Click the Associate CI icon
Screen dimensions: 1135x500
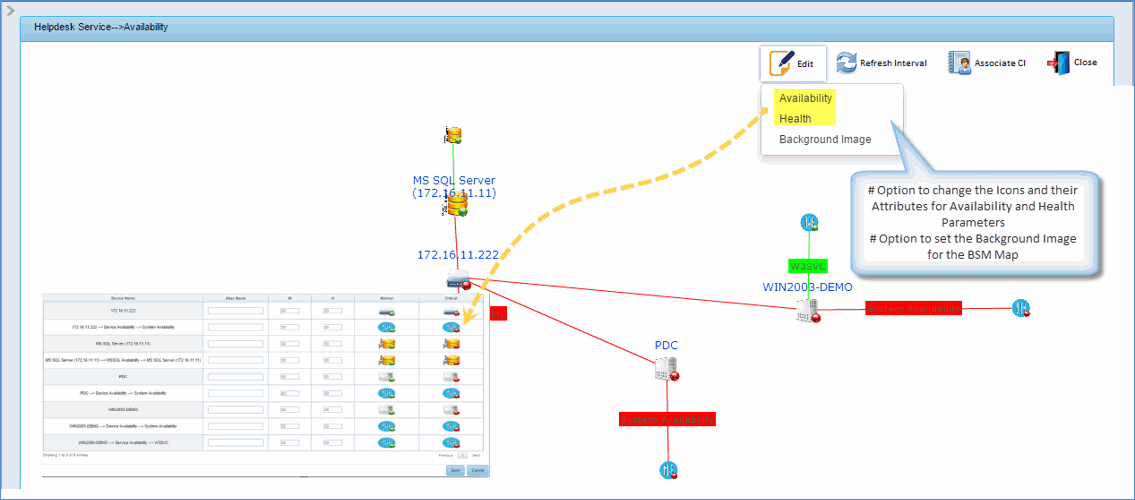960,63
